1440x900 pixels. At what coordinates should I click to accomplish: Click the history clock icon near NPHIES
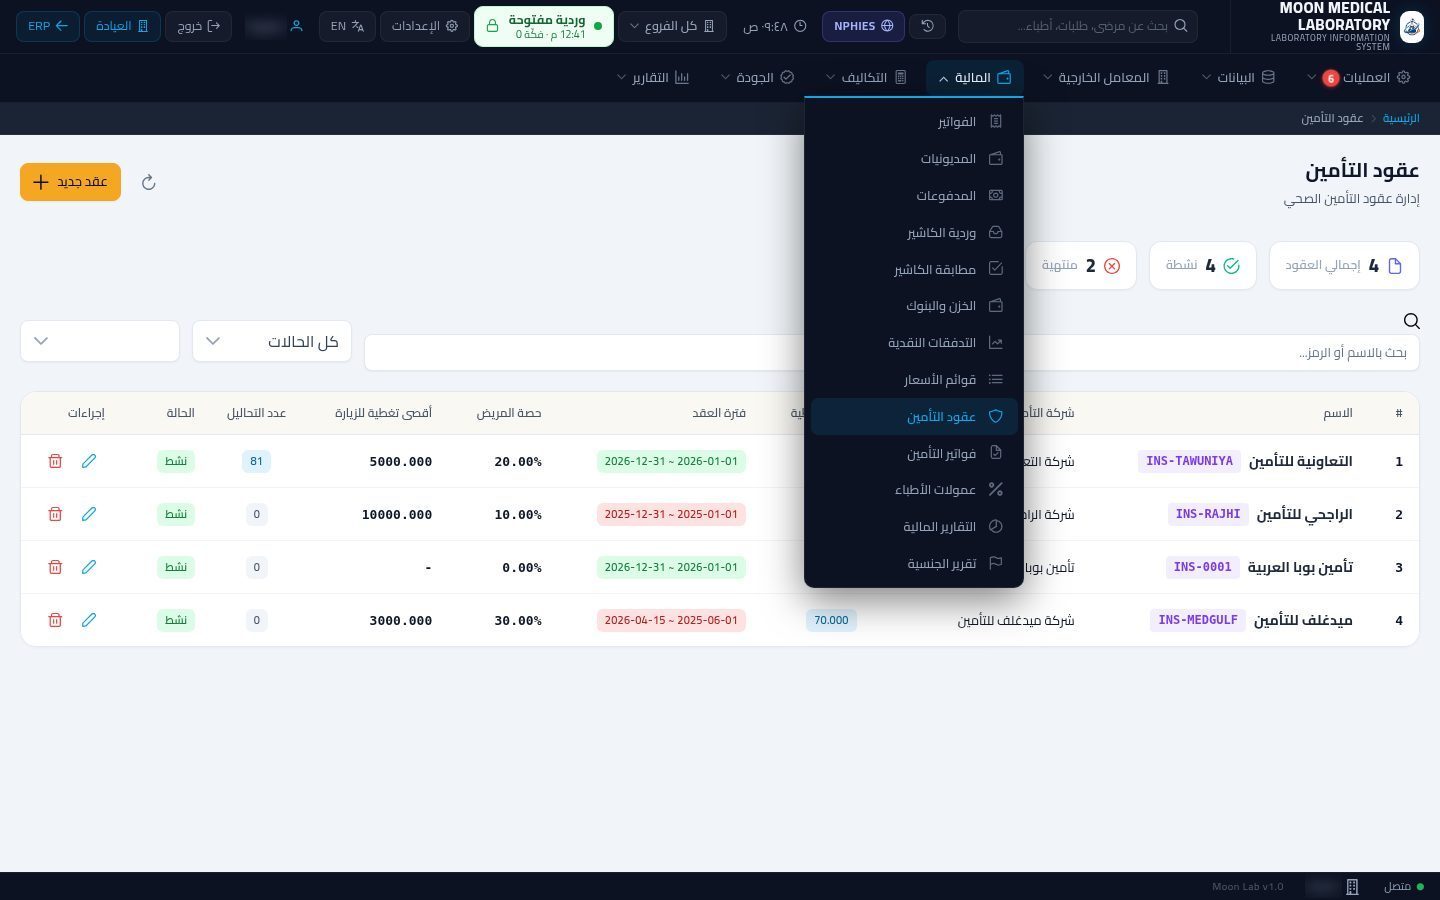point(928,26)
